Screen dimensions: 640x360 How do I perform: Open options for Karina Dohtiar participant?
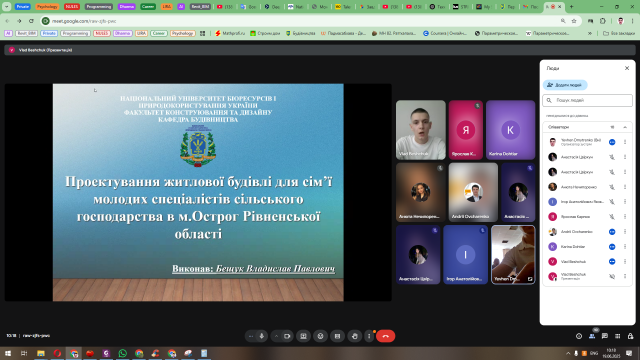pyautogui.click(x=625, y=247)
